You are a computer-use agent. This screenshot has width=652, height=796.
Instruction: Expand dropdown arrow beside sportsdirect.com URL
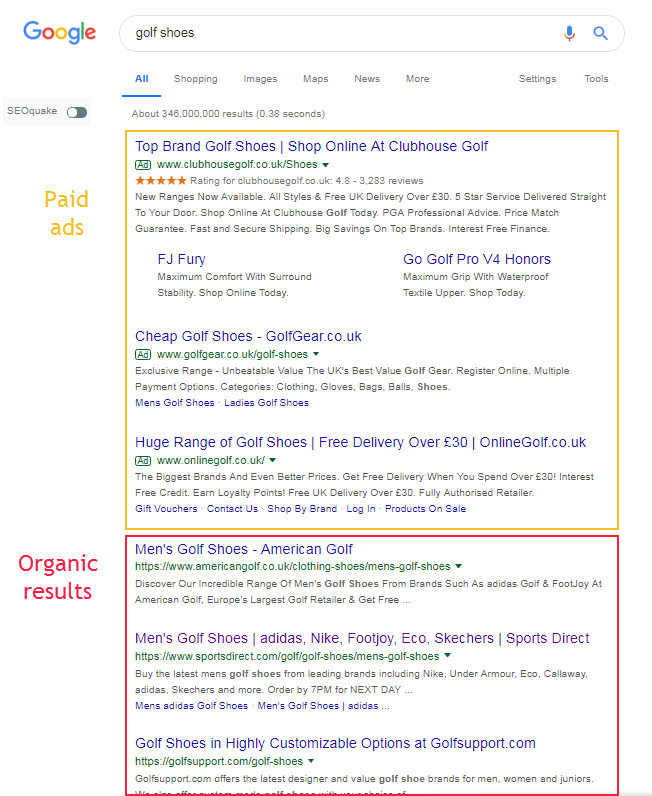tap(448, 656)
